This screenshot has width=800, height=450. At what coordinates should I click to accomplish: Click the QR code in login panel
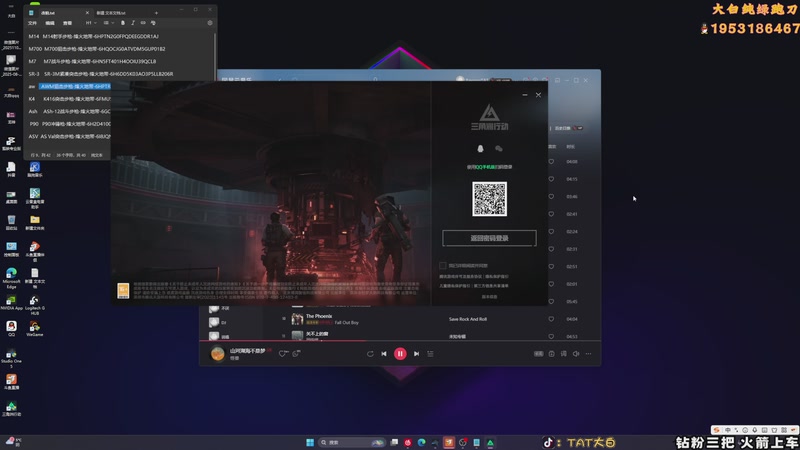coord(489,199)
